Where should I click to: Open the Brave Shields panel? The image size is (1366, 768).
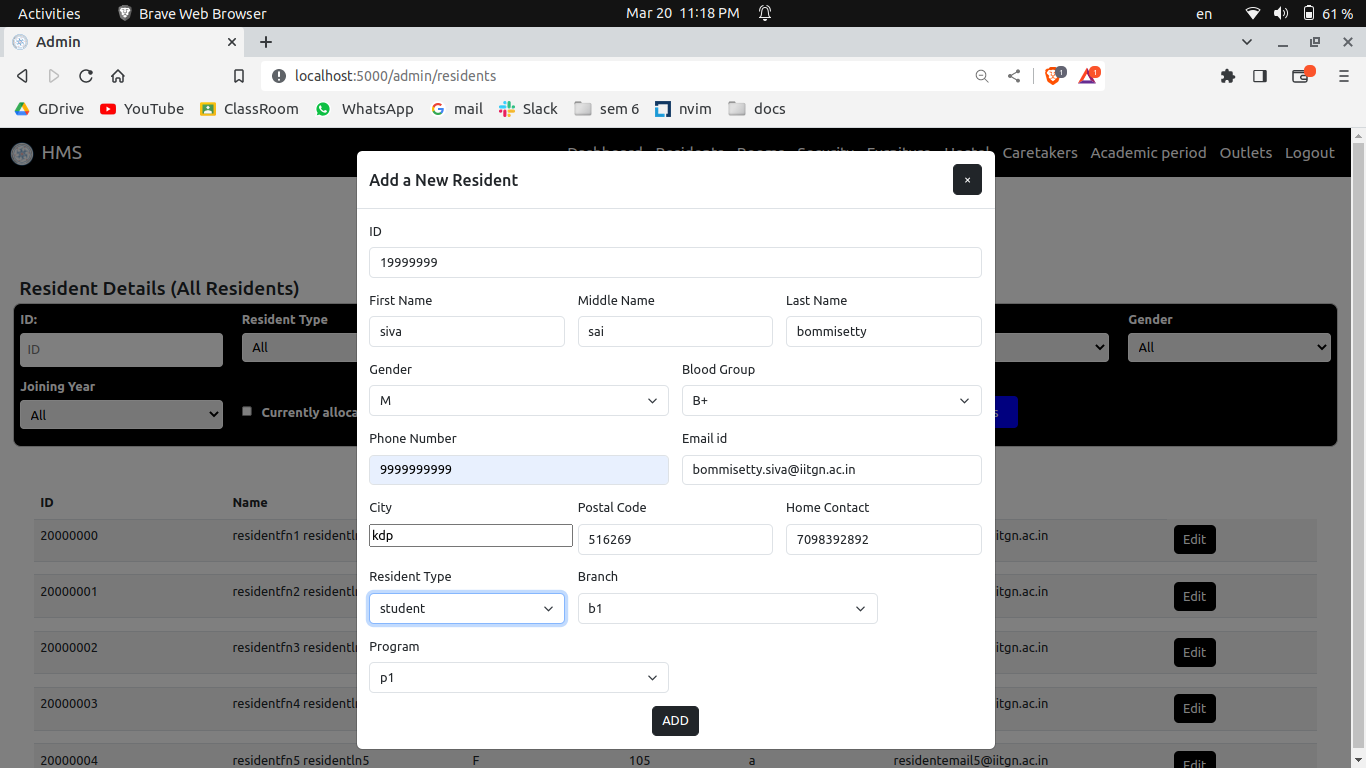click(x=1052, y=75)
